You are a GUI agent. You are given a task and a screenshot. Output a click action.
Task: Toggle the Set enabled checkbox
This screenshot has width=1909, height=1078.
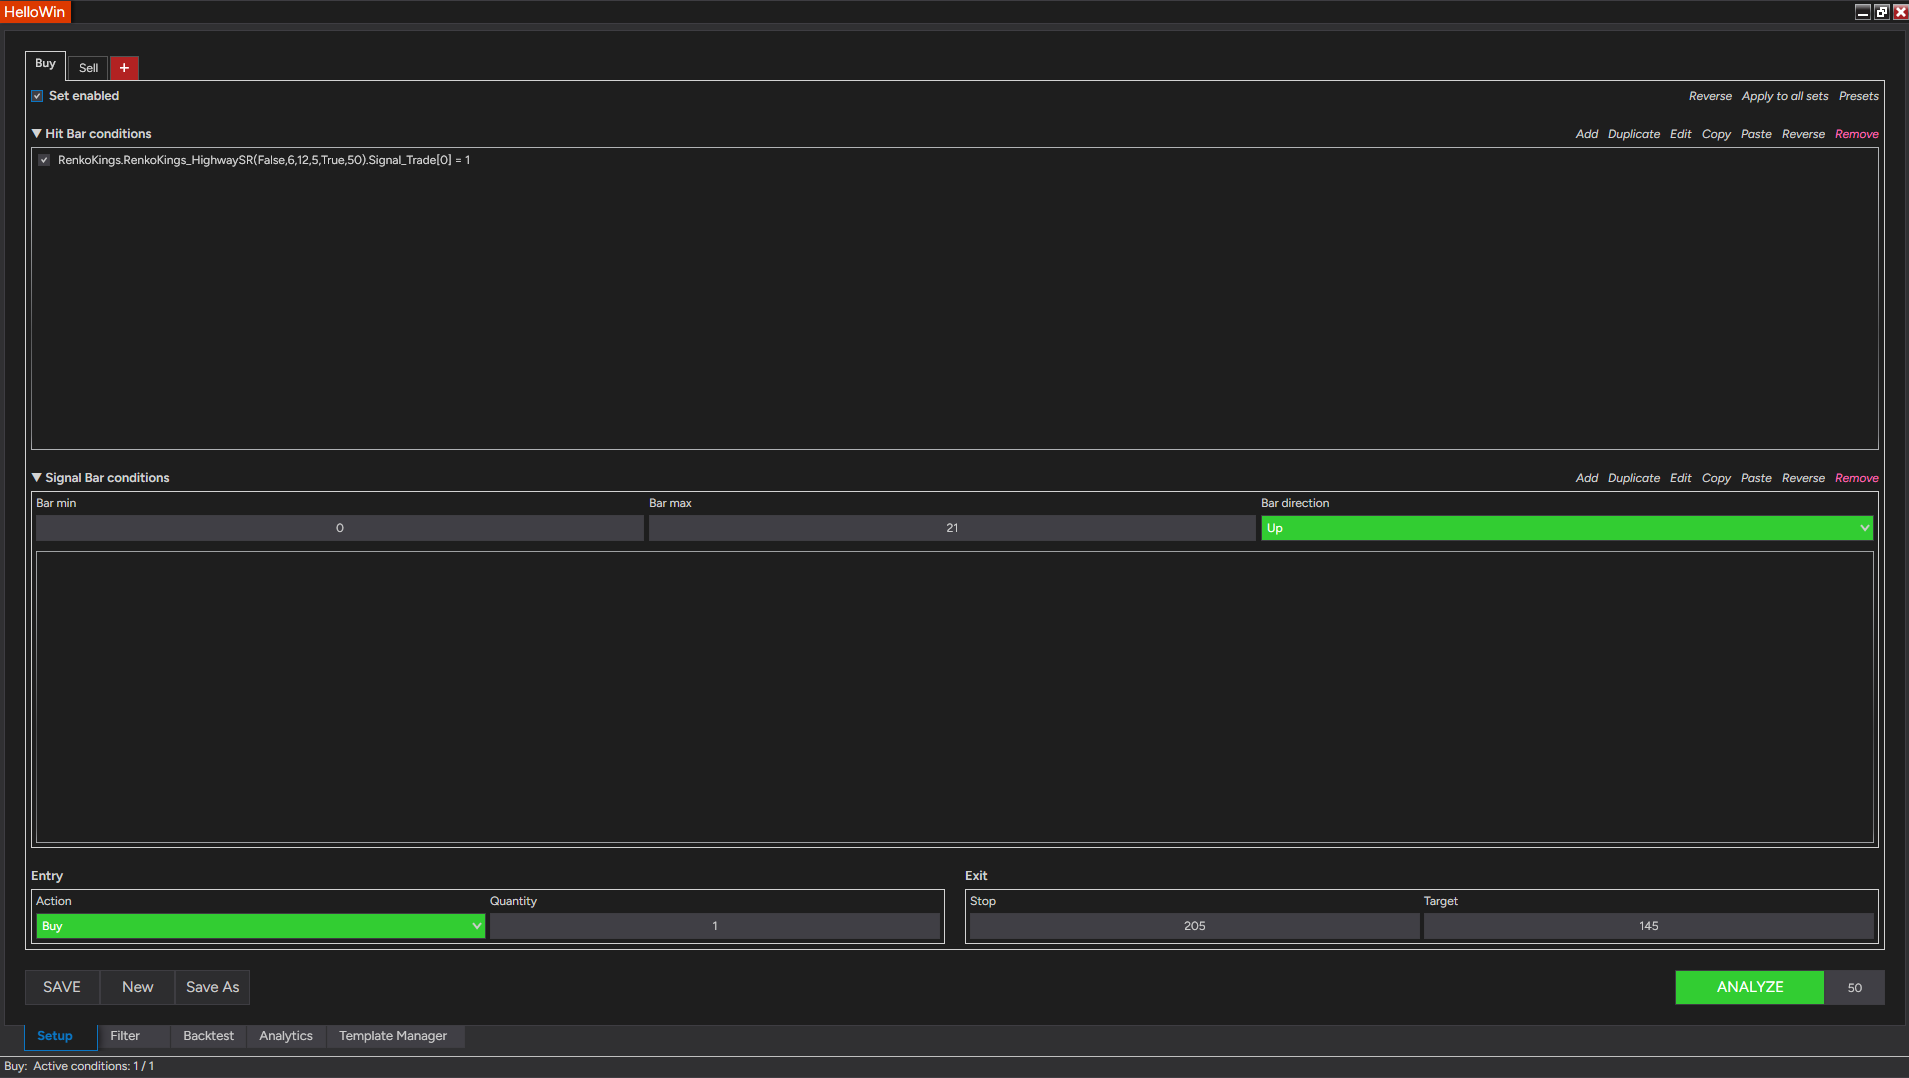pos(37,96)
